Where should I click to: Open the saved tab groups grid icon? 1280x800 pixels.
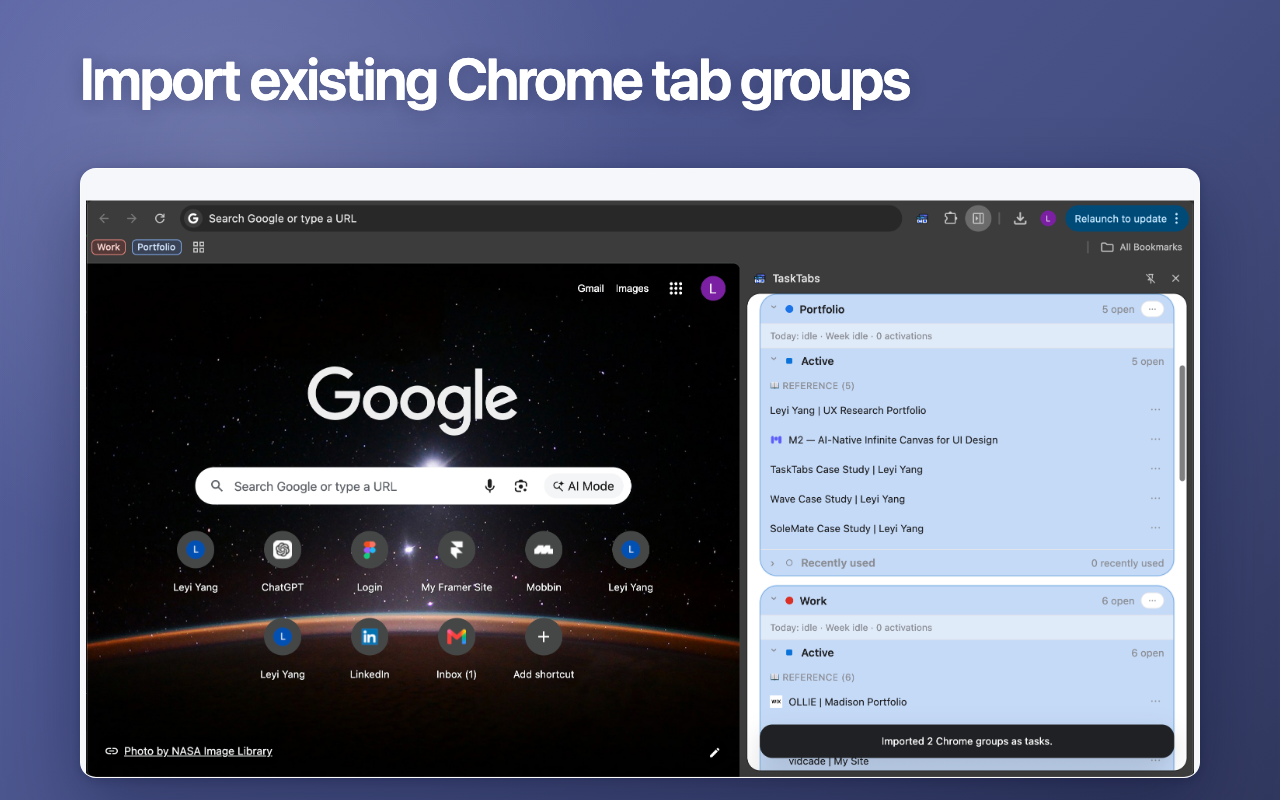pos(198,247)
